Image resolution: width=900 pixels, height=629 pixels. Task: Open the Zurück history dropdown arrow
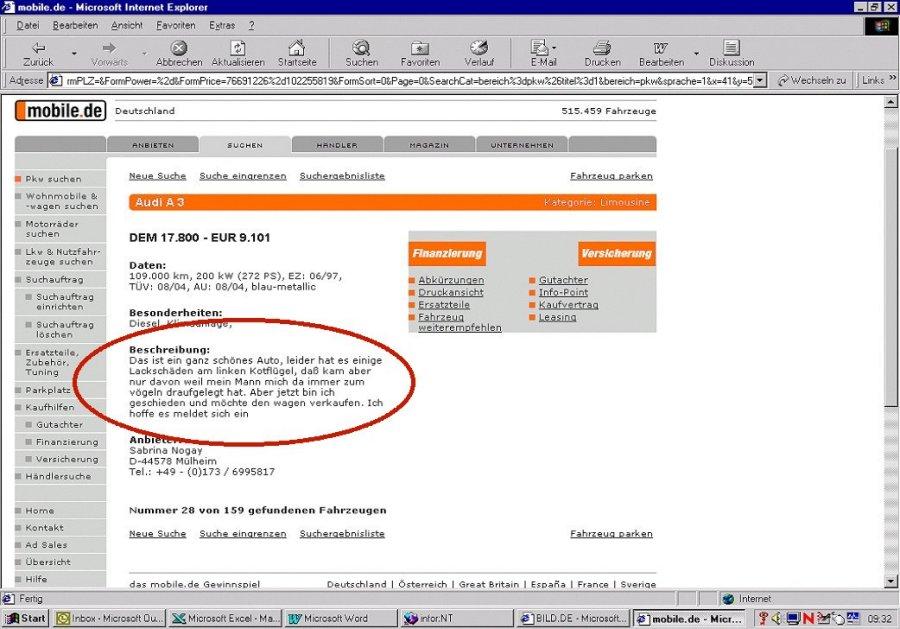[x=74, y=54]
